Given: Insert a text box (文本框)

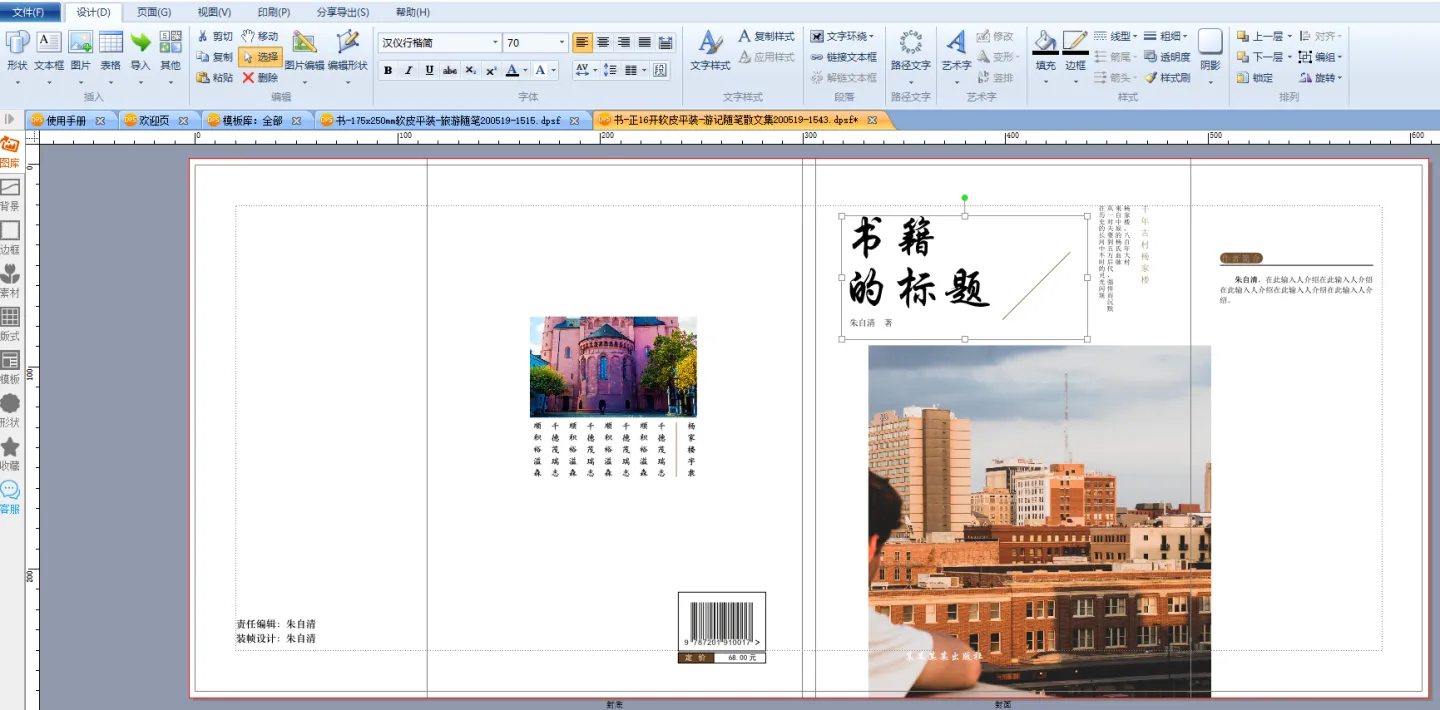Looking at the screenshot, I should (x=49, y=51).
